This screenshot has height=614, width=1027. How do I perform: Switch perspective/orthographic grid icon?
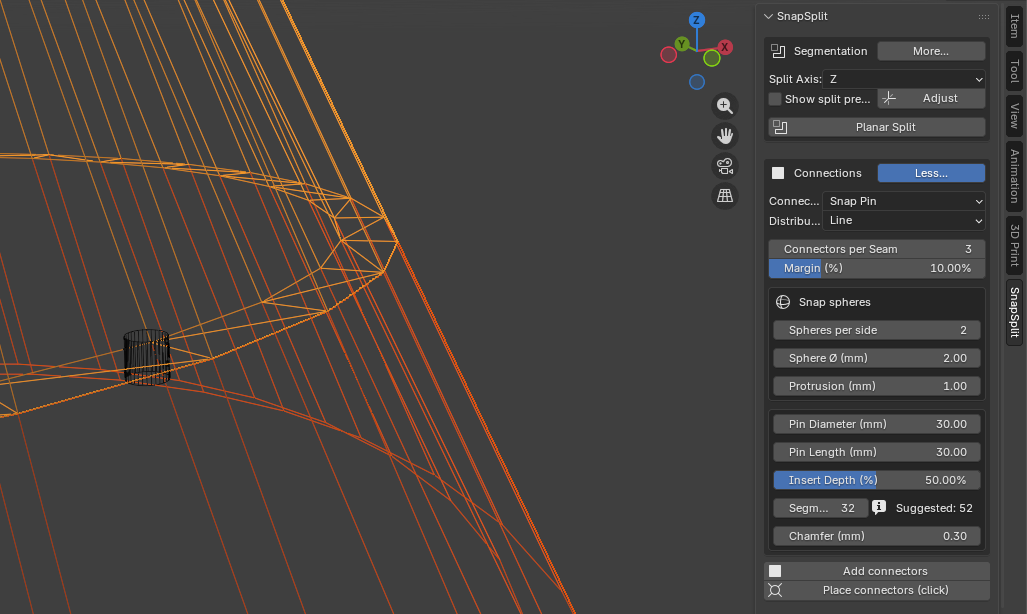click(725, 196)
